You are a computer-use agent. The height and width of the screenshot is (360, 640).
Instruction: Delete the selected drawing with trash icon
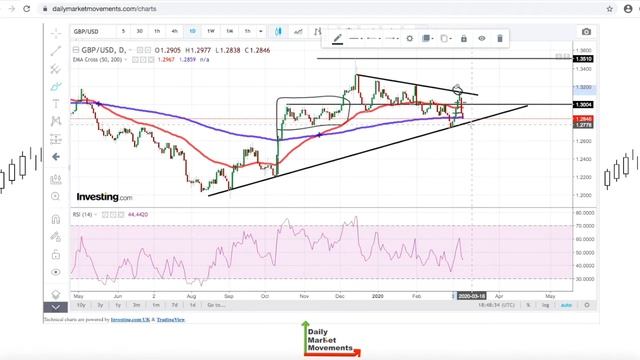point(500,38)
